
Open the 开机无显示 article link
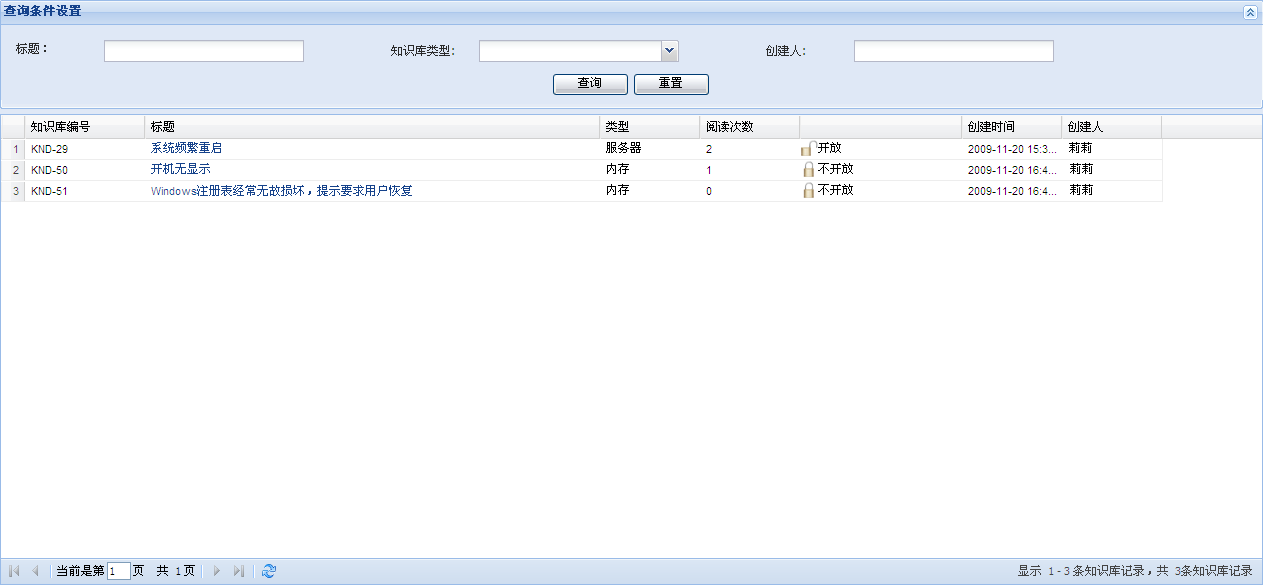click(180, 169)
